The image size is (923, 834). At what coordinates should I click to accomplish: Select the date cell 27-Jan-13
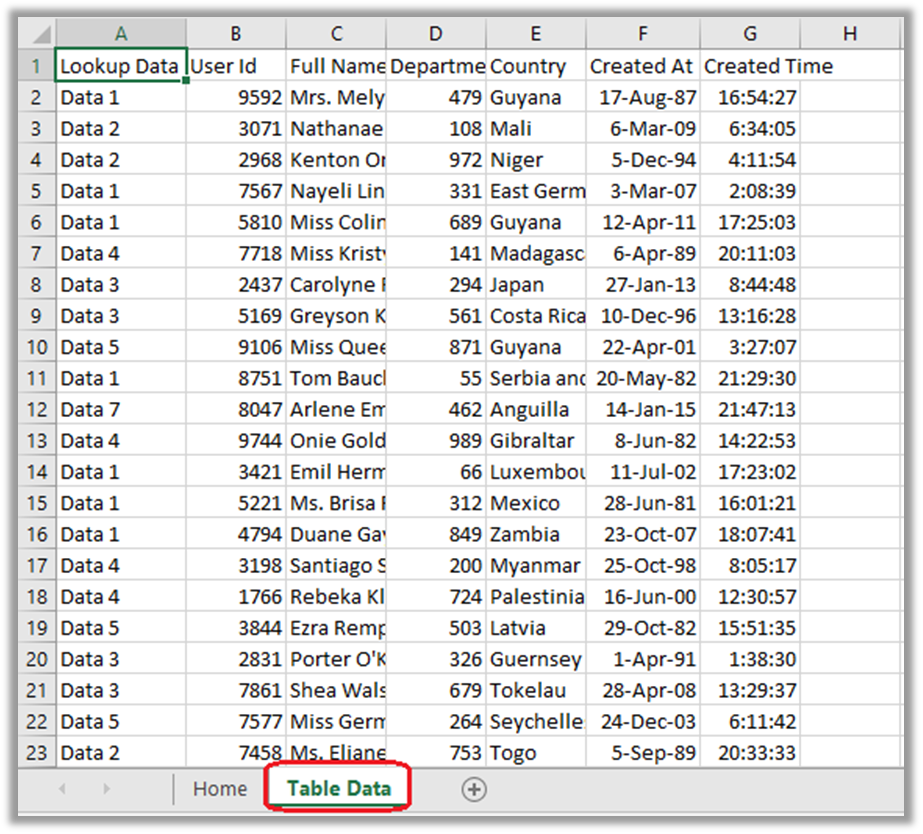tap(643, 284)
